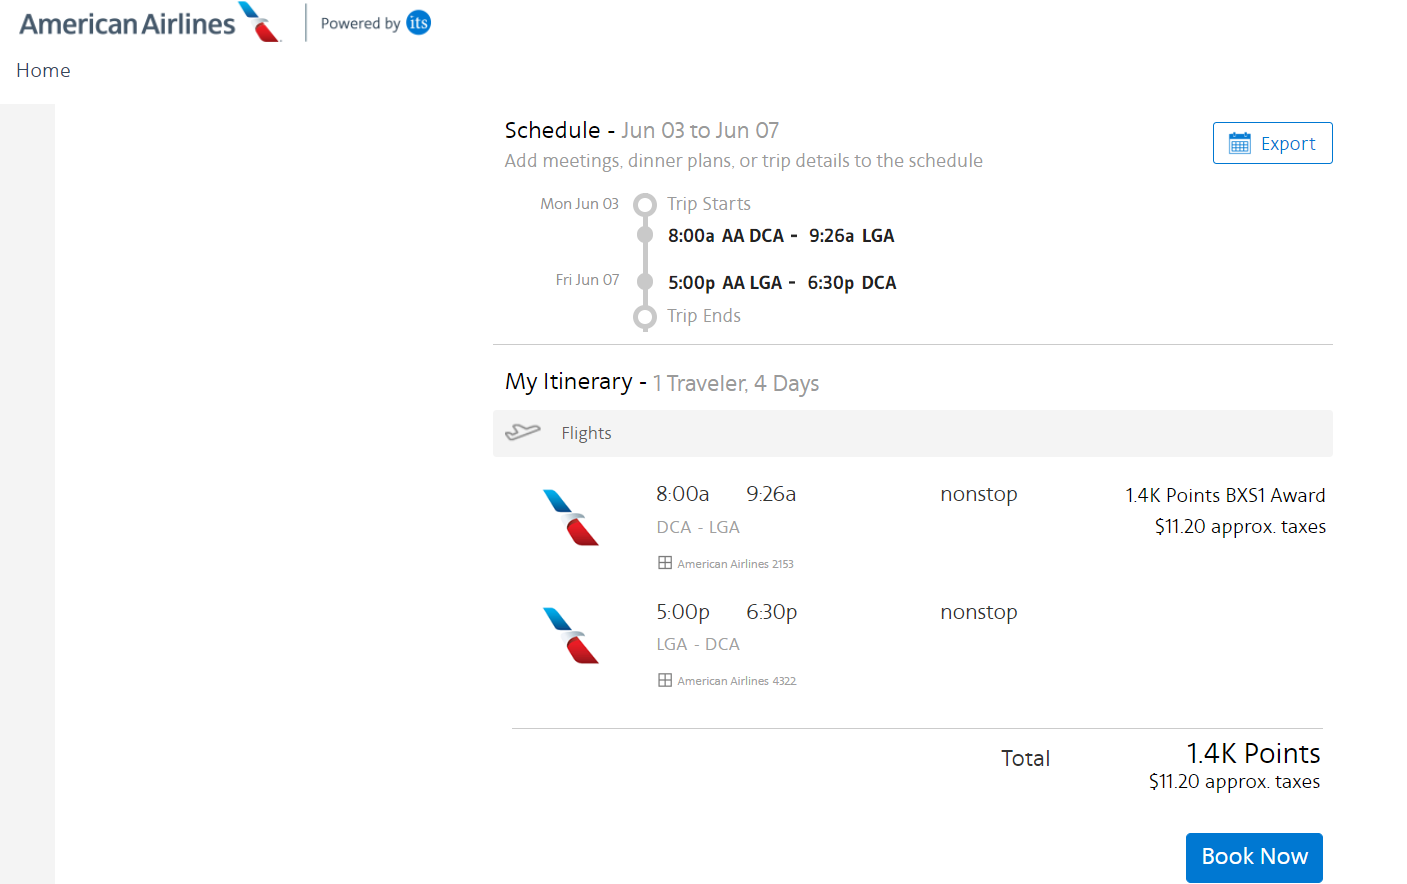The image size is (1407, 884).
Task: Click seat map icon for American Airlines 4322
Action: click(x=665, y=680)
